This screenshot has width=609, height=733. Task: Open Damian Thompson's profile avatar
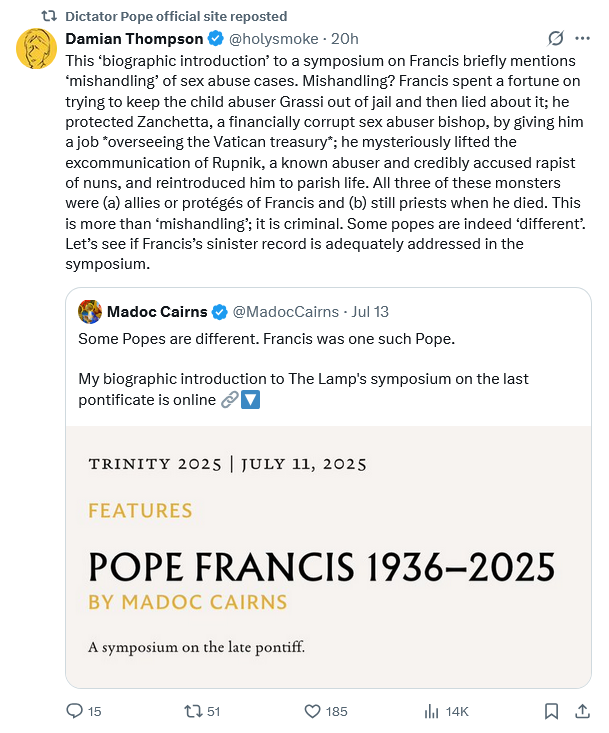click(36, 47)
